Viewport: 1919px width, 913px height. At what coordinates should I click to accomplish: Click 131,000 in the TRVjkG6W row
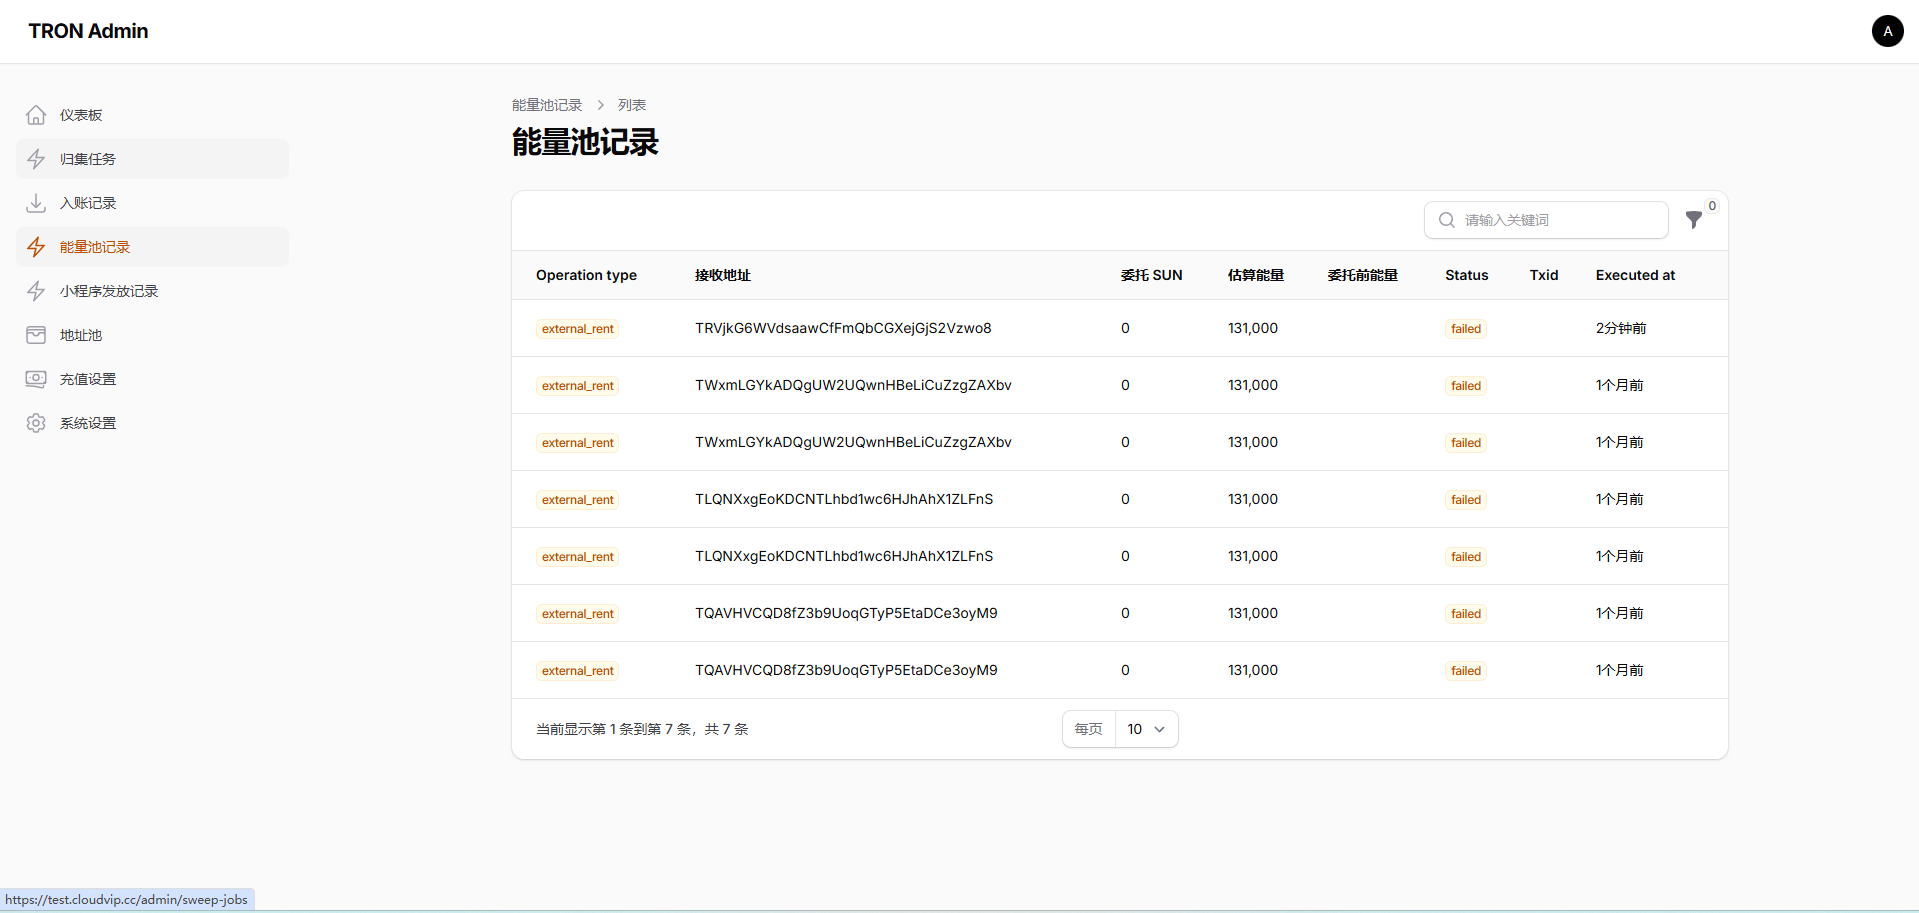[1253, 328]
